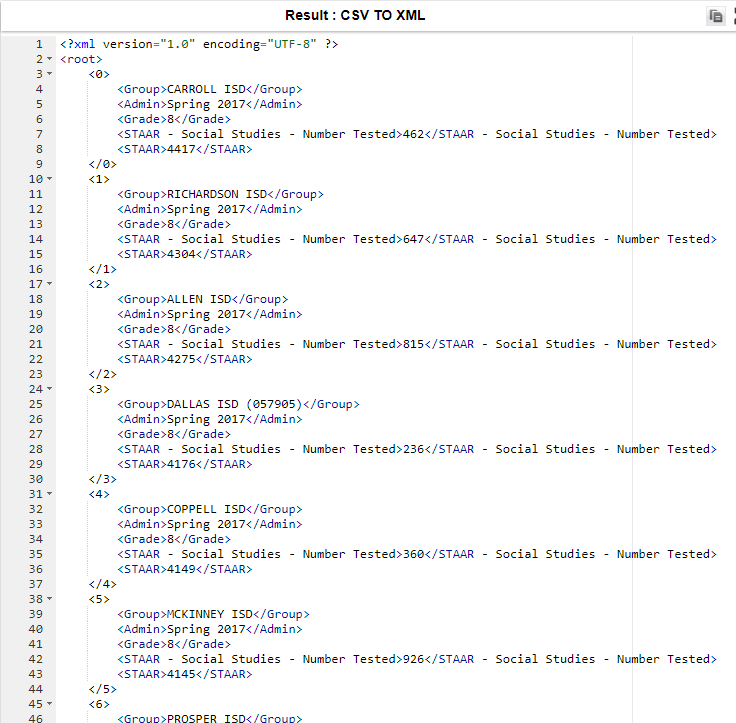Click the STAAR value 4304 line
Screen dimensions: 736x723
pos(184,254)
